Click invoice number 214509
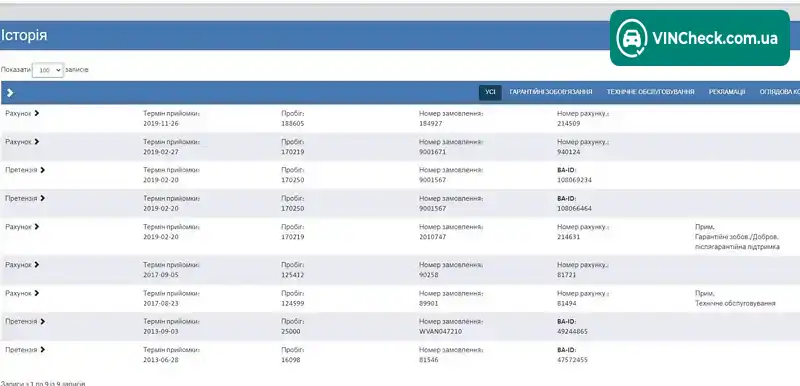 568,123
